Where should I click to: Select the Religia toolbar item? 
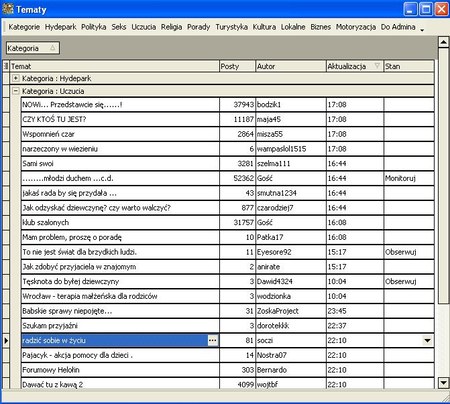point(172,27)
